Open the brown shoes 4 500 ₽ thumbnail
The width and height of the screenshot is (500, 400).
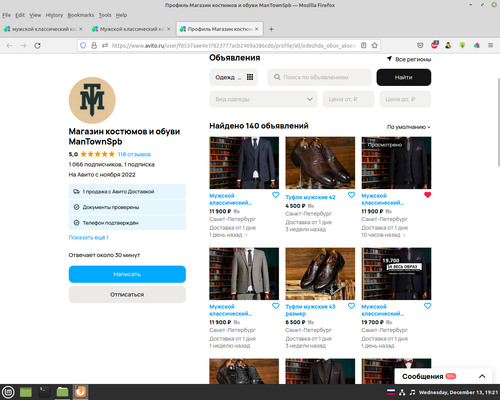pos(320,163)
